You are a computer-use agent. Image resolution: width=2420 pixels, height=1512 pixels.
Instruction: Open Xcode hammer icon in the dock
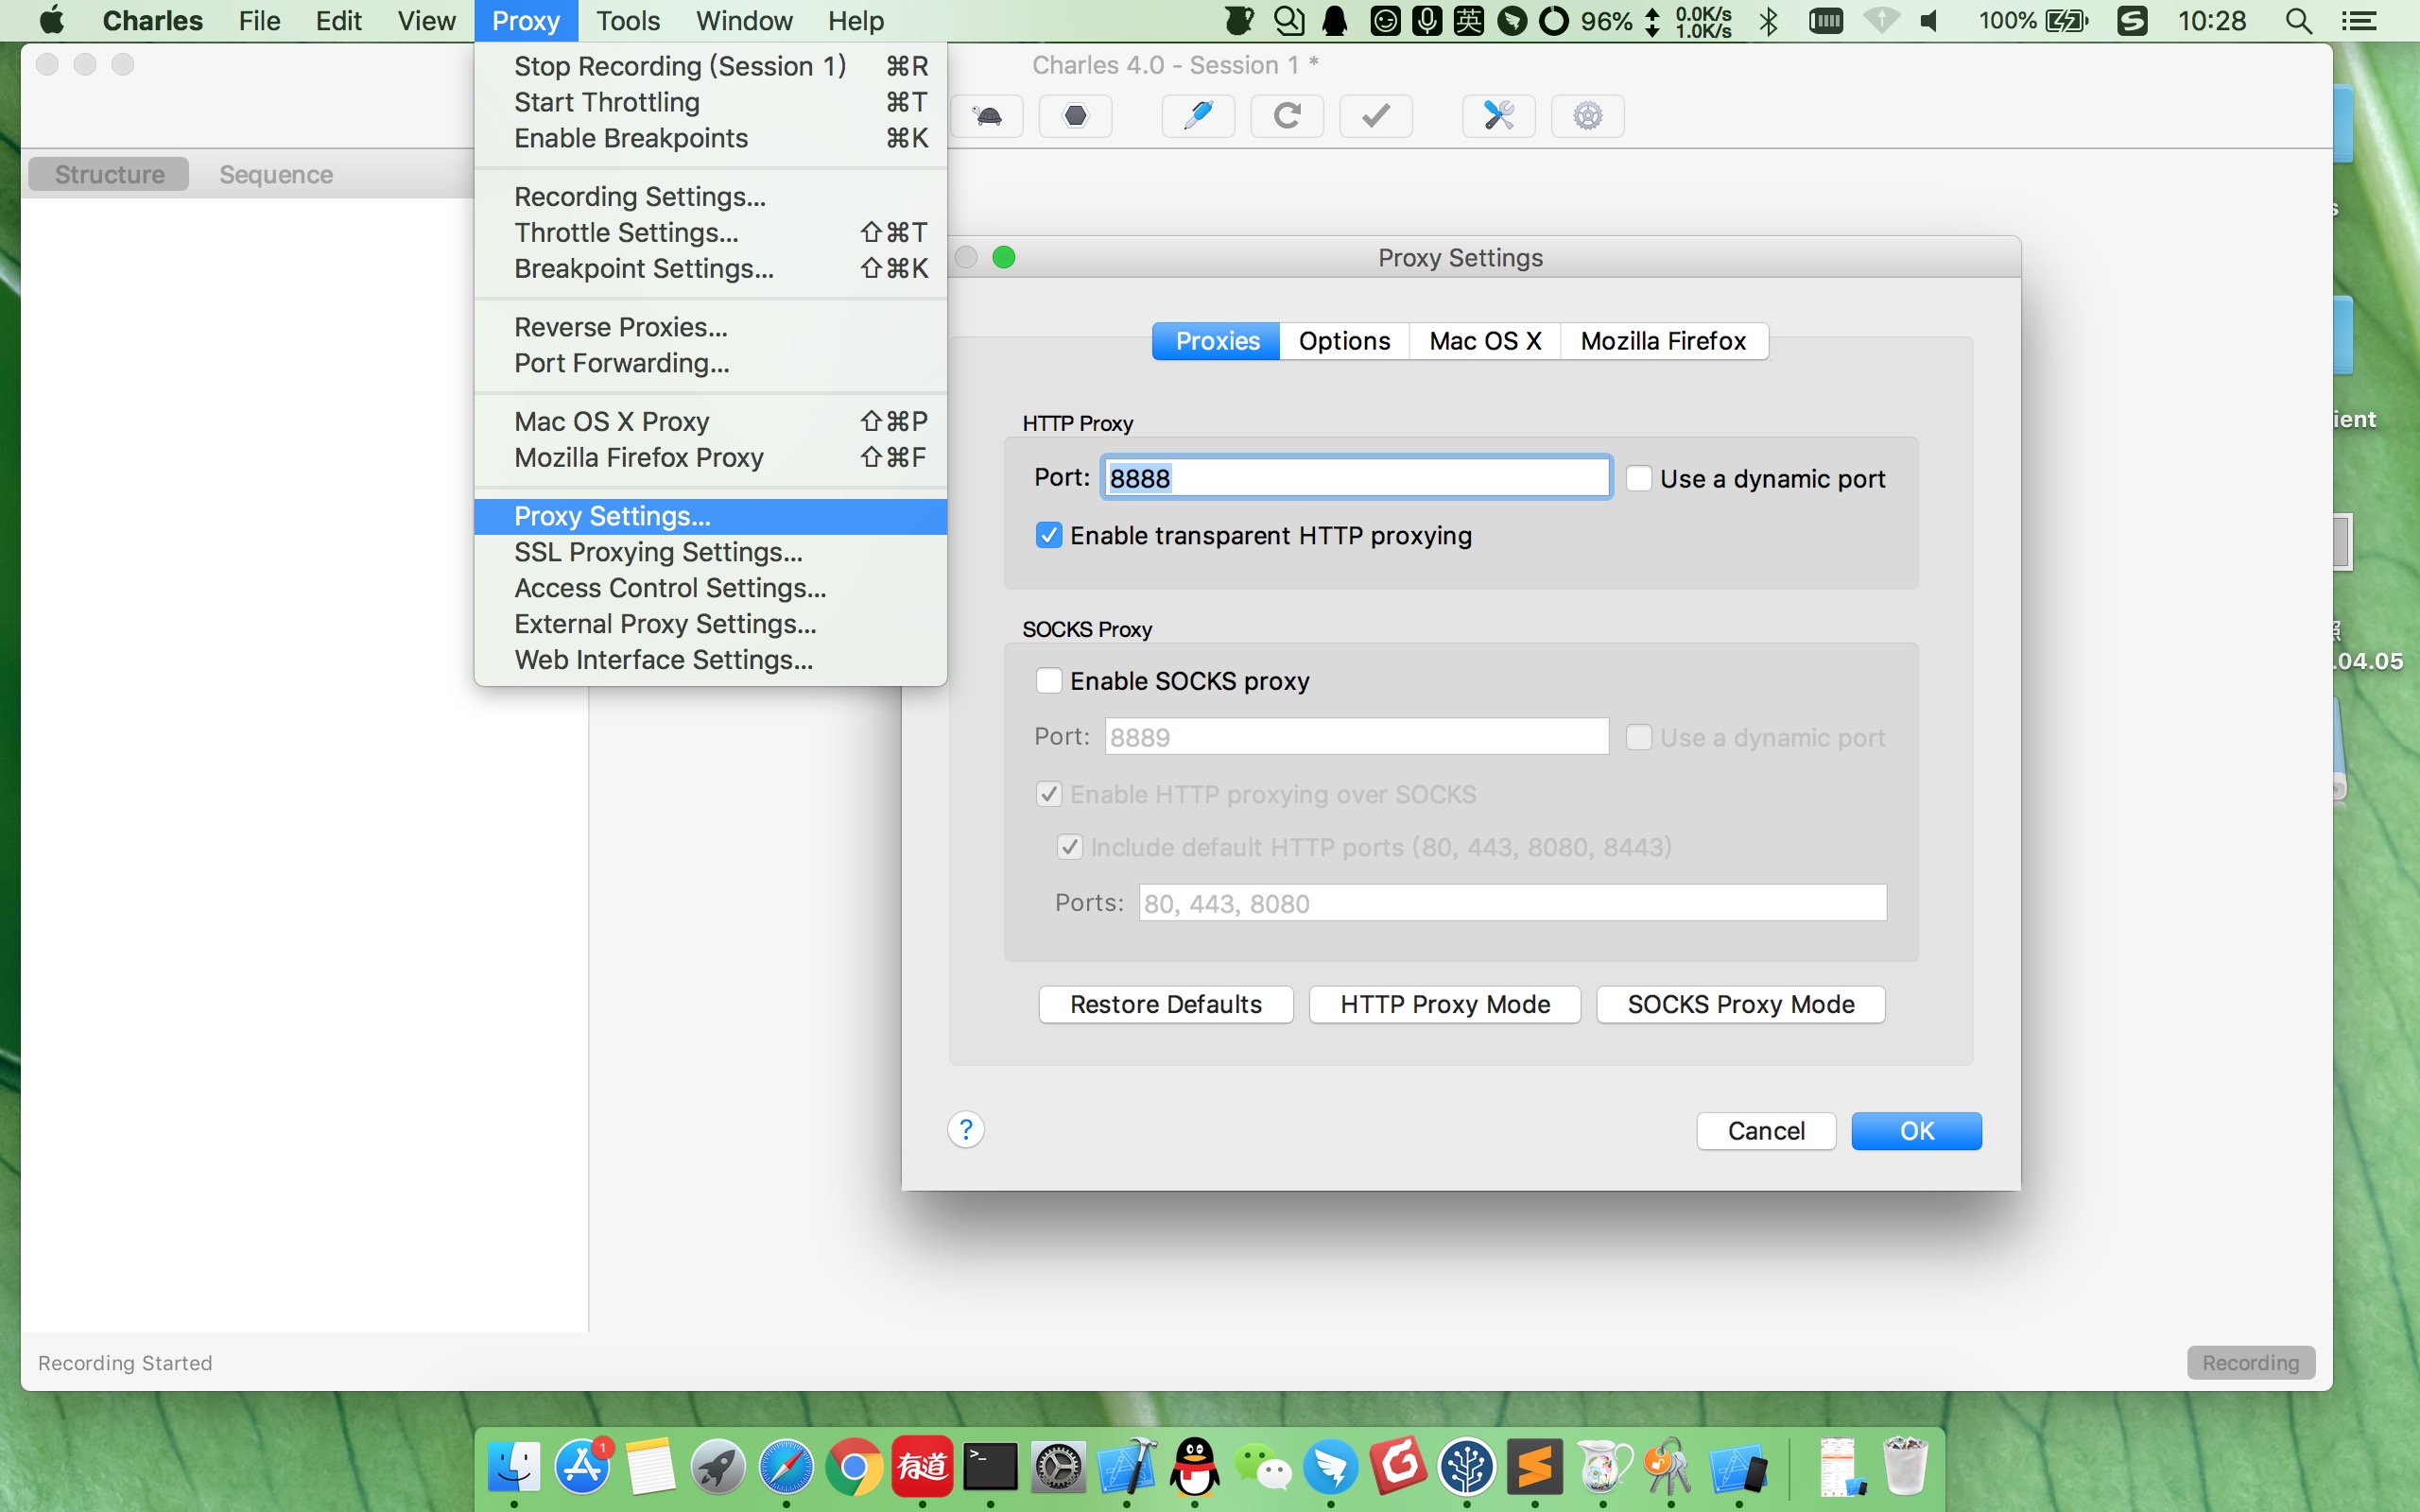click(x=1127, y=1467)
